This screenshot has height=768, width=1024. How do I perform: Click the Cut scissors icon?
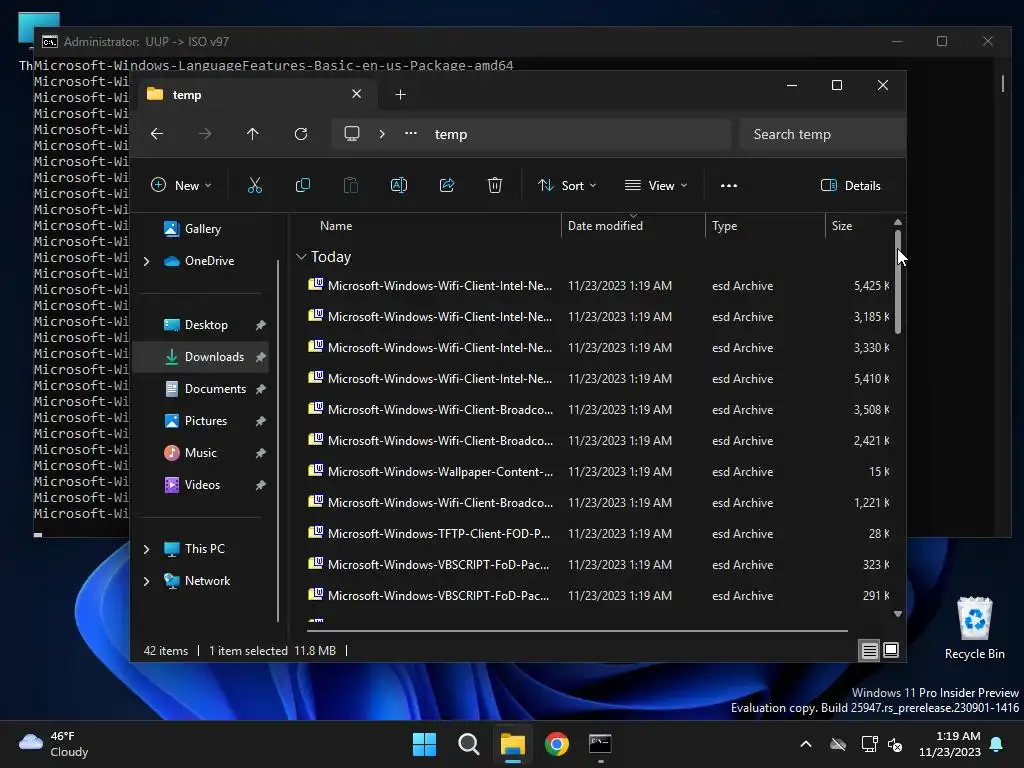255,185
